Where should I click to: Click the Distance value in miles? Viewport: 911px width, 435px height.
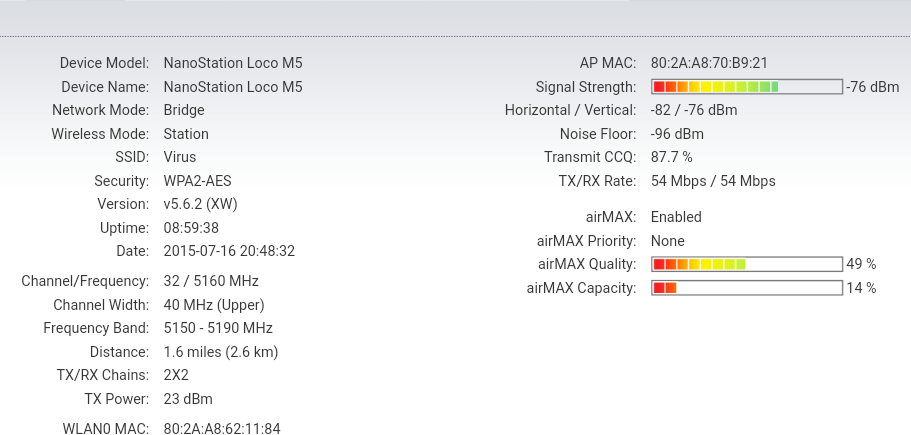pos(220,352)
